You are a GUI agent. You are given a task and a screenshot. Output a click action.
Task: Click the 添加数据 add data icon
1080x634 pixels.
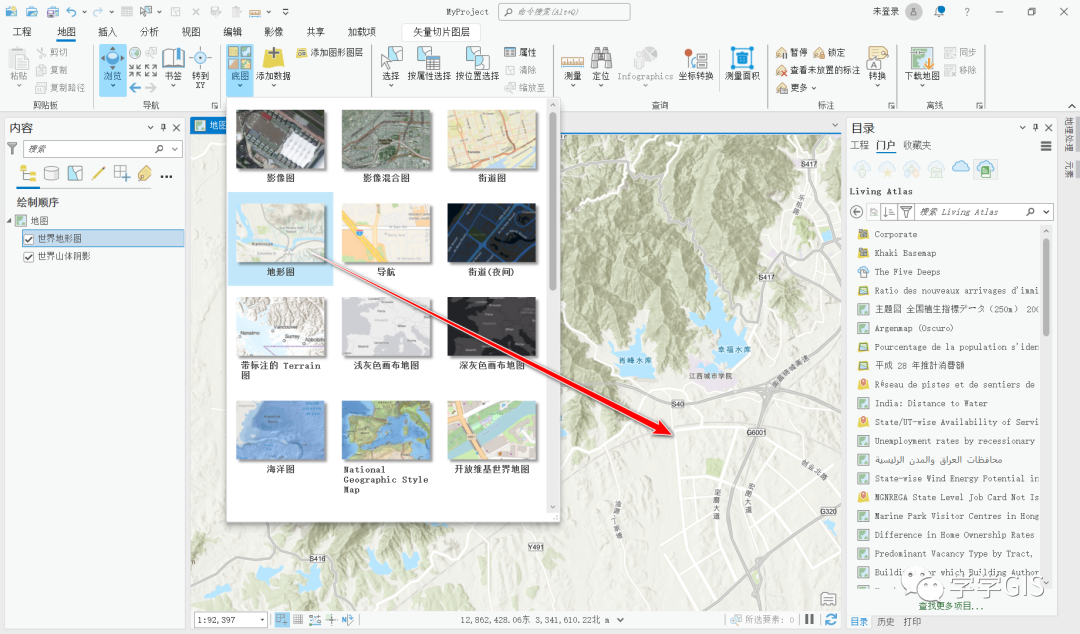coord(273,65)
